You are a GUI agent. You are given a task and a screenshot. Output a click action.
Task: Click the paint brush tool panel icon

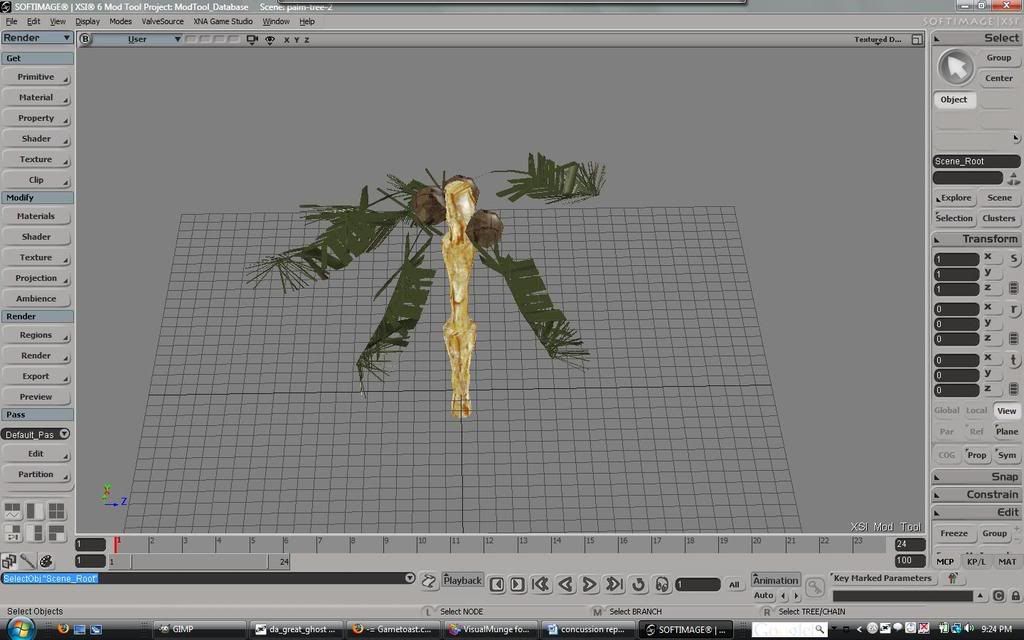point(27,561)
